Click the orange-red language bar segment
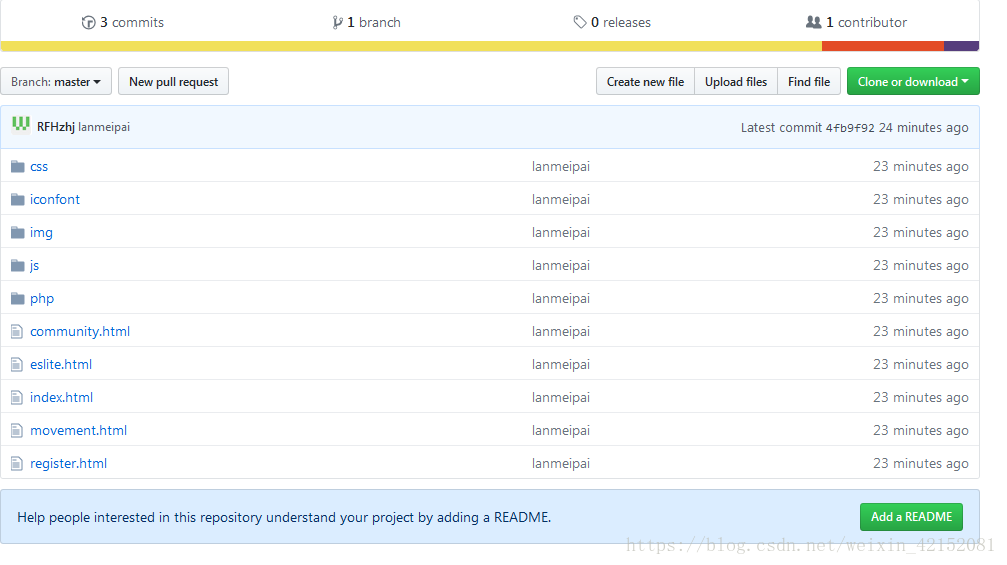The height and width of the screenshot is (565, 1007). tap(883, 46)
